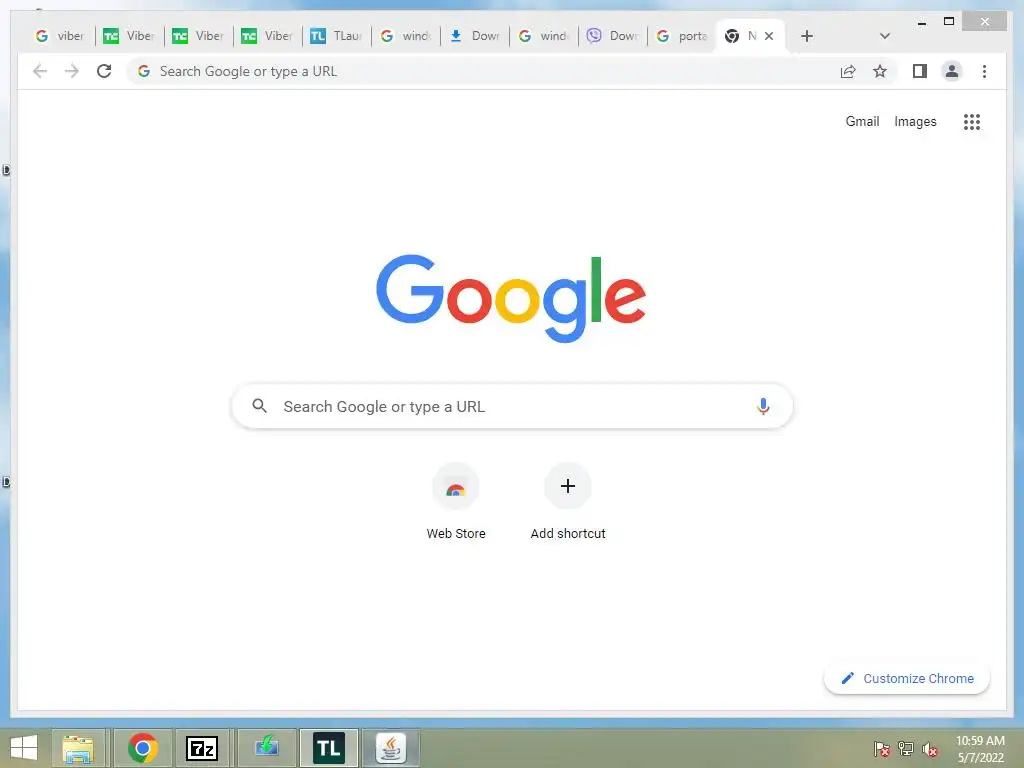Open the Java taskbar icon

(x=391, y=748)
